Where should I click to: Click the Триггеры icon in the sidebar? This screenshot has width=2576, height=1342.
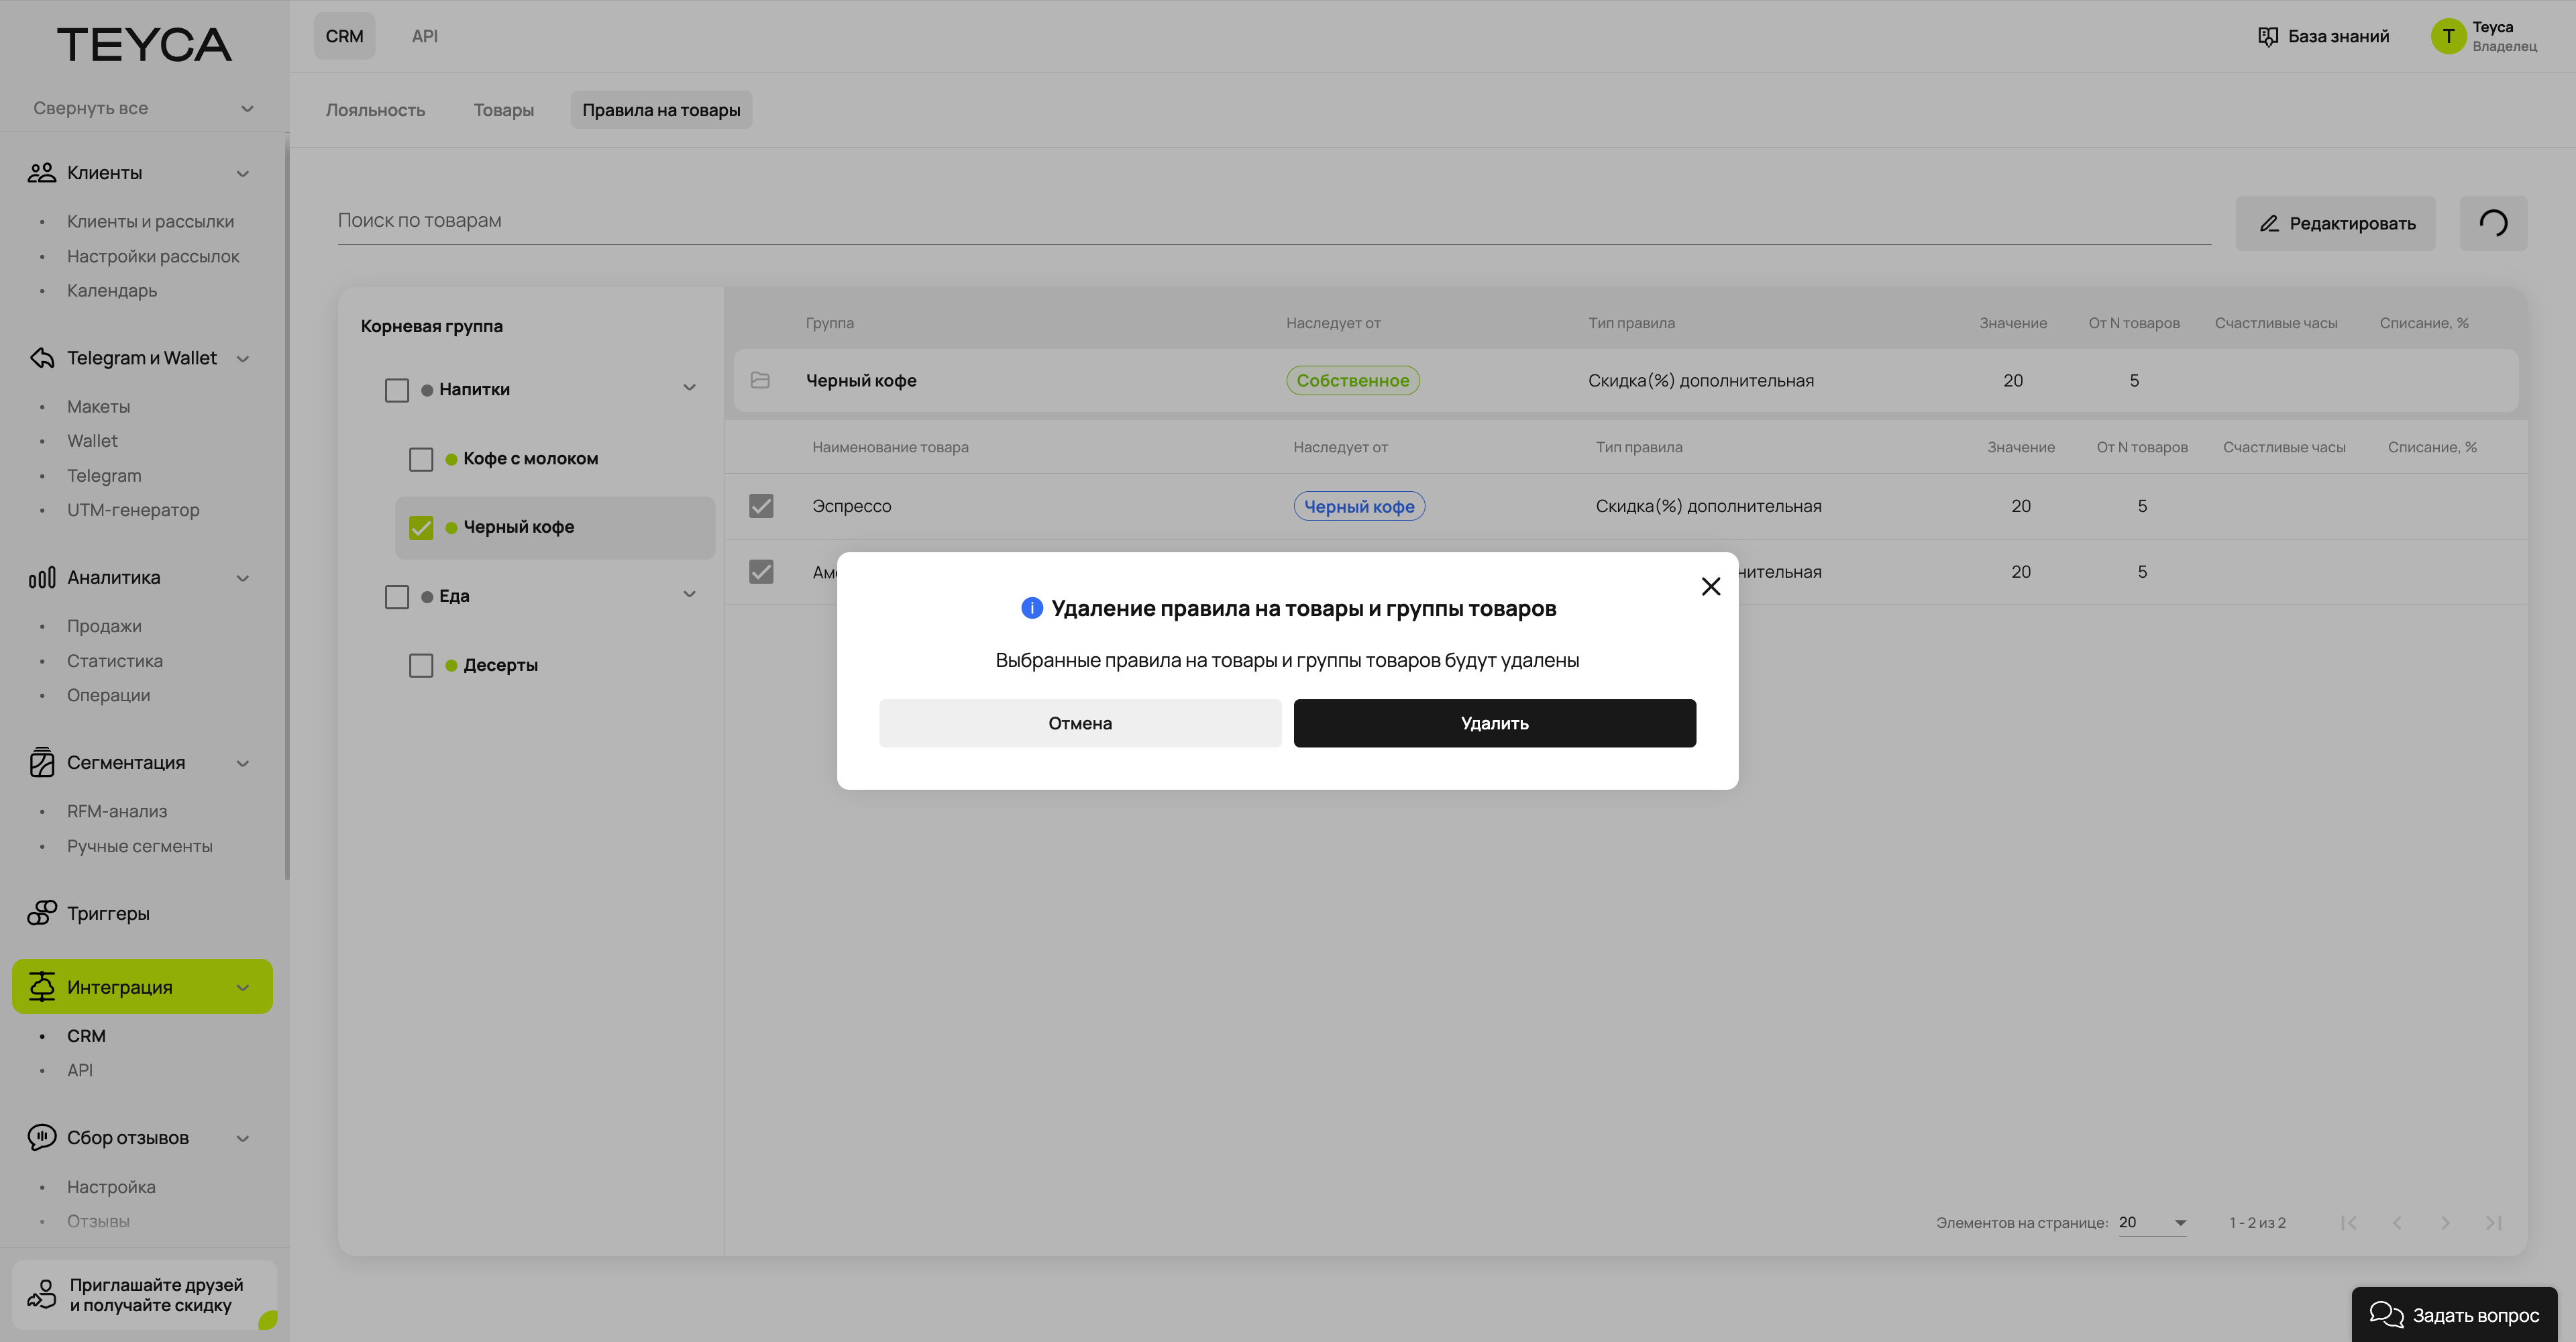click(41, 913)
